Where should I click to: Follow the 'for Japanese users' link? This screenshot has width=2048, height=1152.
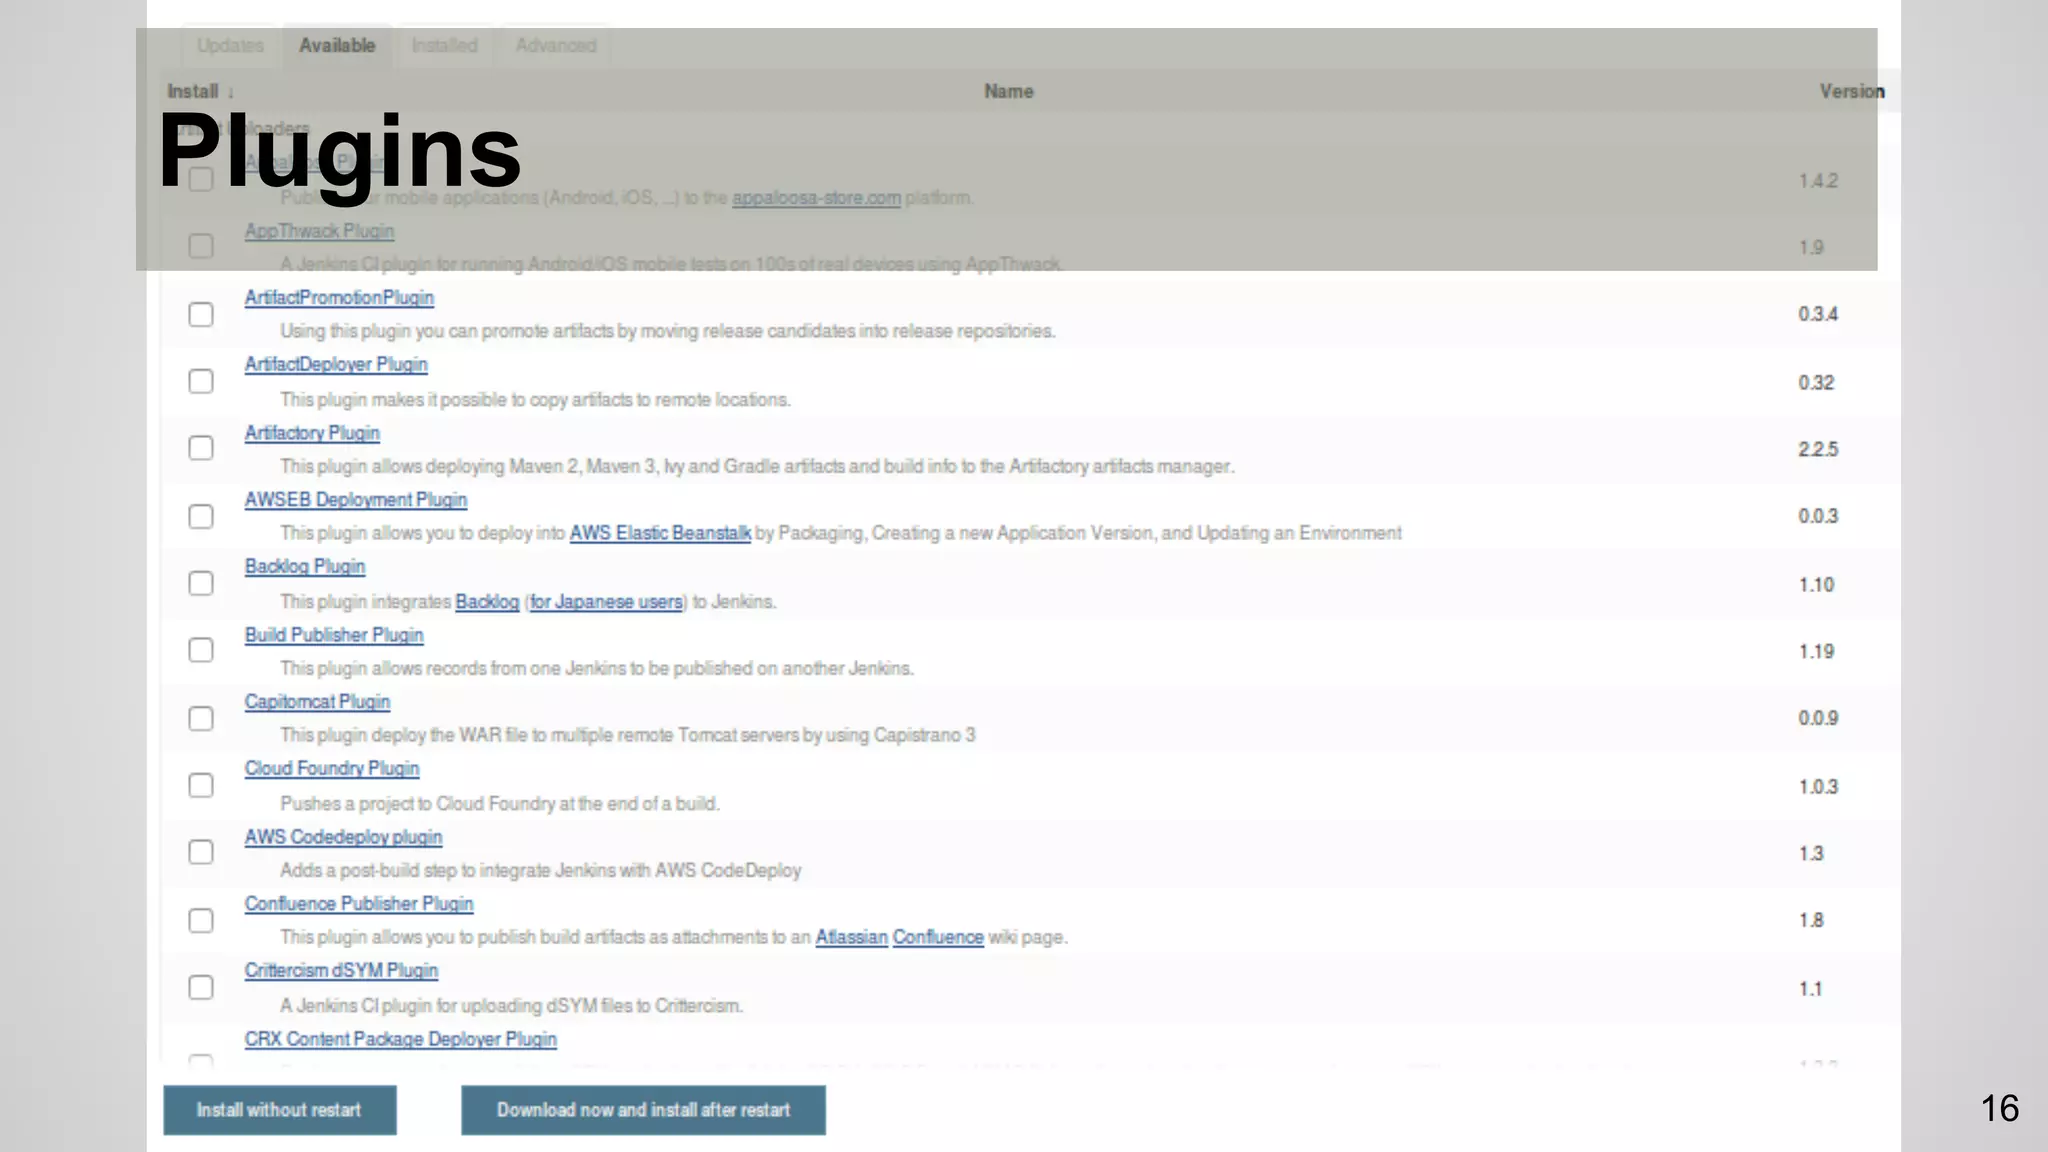pos(606,602)
